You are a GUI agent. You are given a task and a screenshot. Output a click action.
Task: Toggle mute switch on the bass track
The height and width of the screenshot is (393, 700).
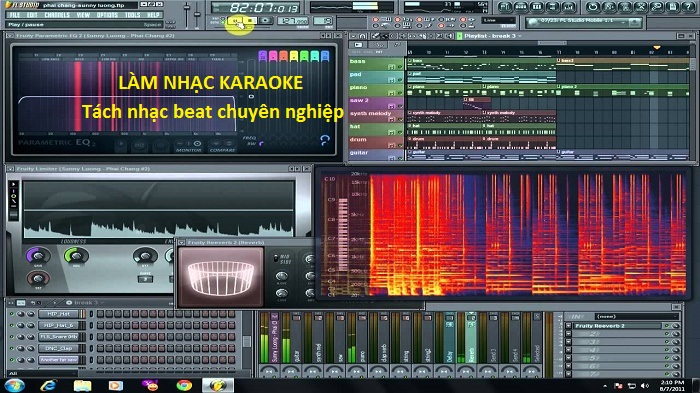coord(399,67)
